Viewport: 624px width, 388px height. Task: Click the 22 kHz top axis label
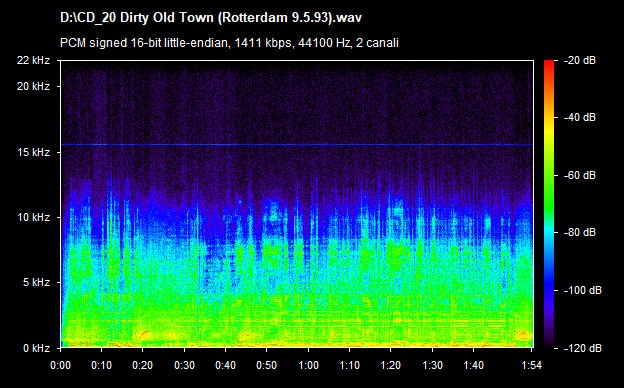pos(33,60)
